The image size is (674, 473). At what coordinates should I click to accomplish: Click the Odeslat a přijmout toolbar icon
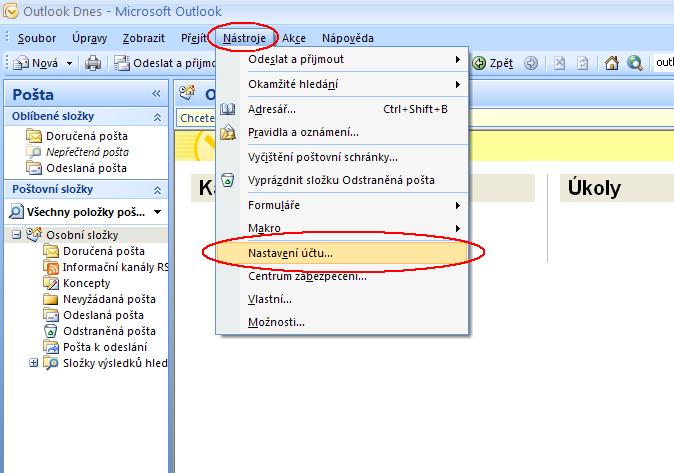[x=122, y=63]
